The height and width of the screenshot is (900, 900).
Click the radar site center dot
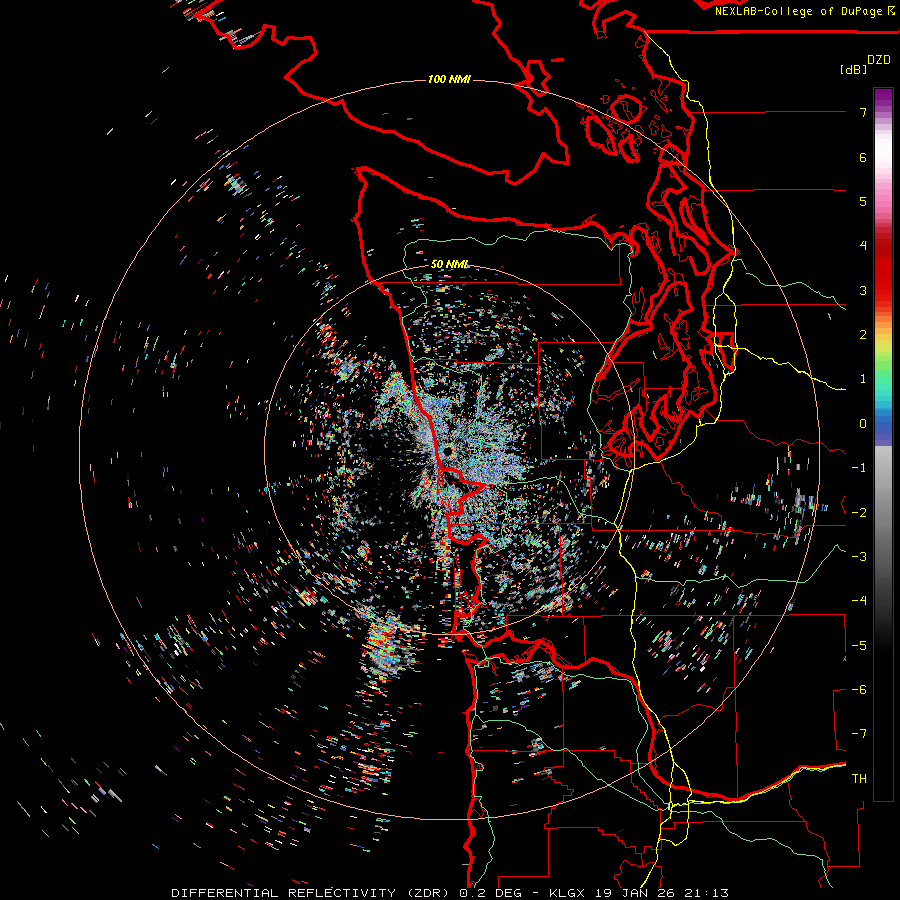pos(448,452)
